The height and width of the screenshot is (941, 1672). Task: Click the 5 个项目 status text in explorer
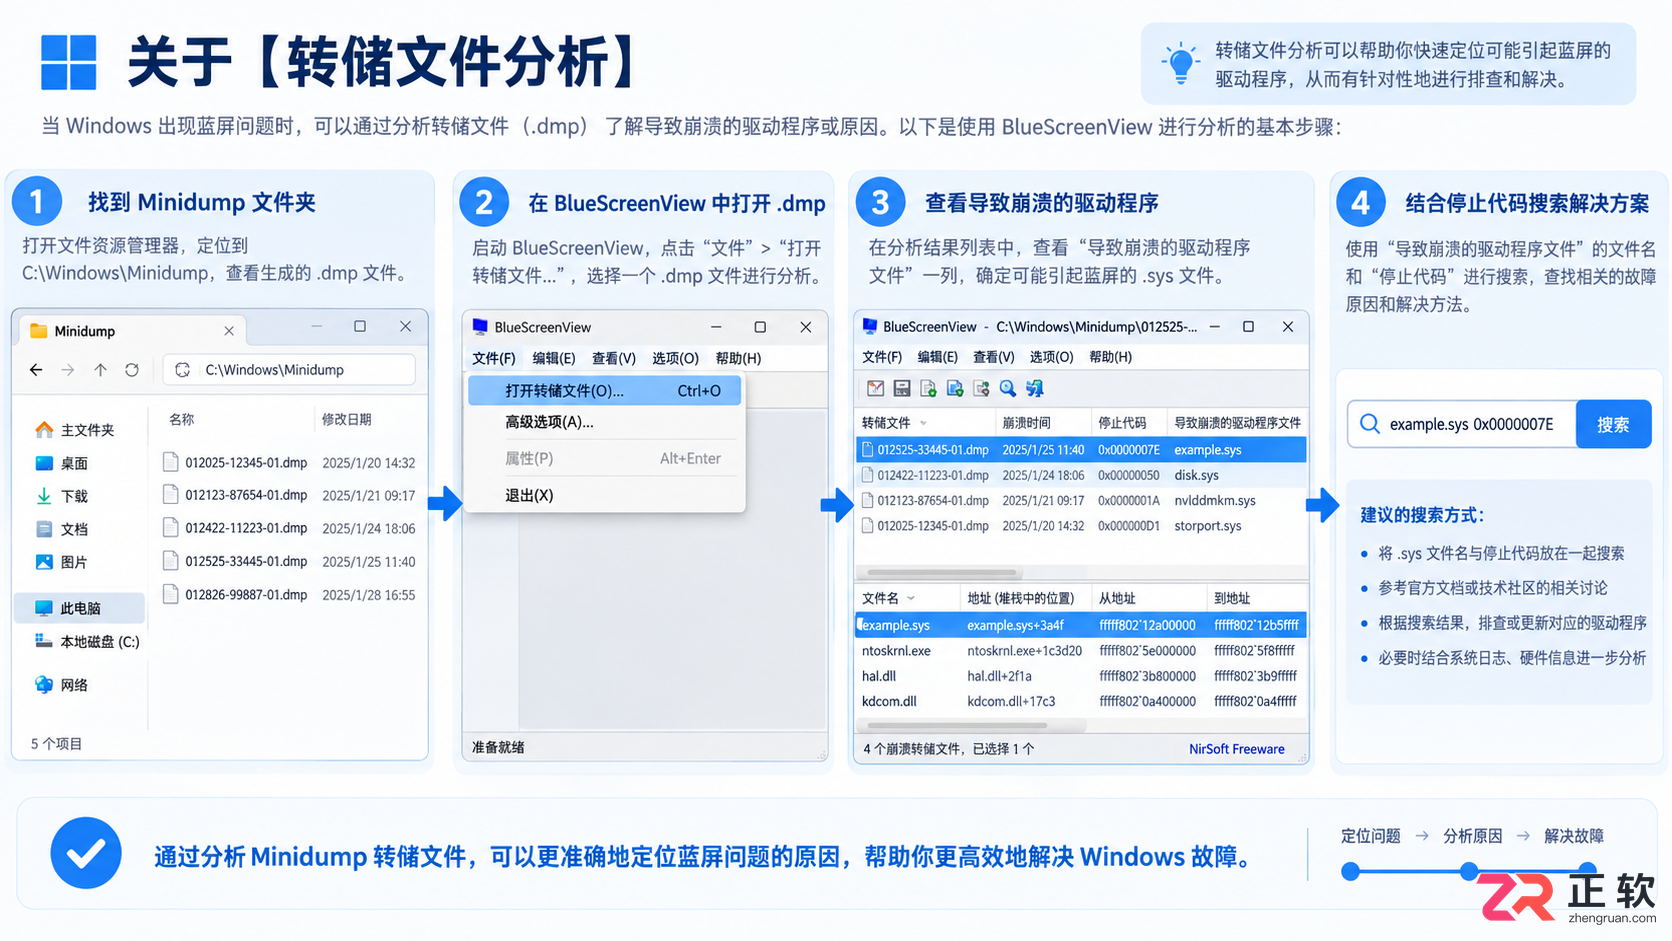[56, 744]
